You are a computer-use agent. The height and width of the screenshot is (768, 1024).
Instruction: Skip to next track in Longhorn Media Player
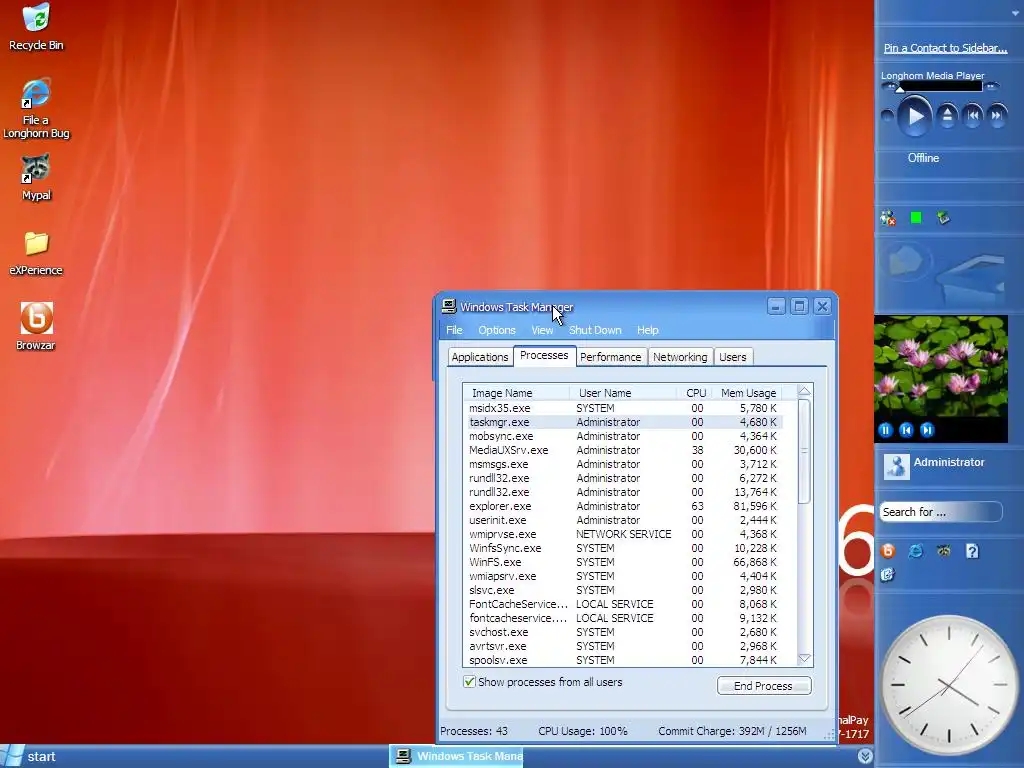pyautogui.click(x=997, y=116)
